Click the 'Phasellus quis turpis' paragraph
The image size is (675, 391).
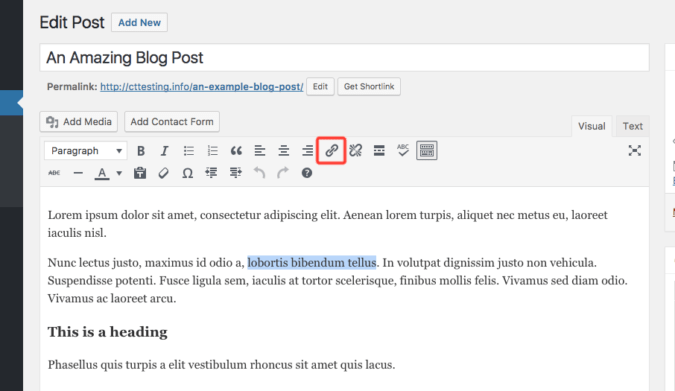pos(221,365)
